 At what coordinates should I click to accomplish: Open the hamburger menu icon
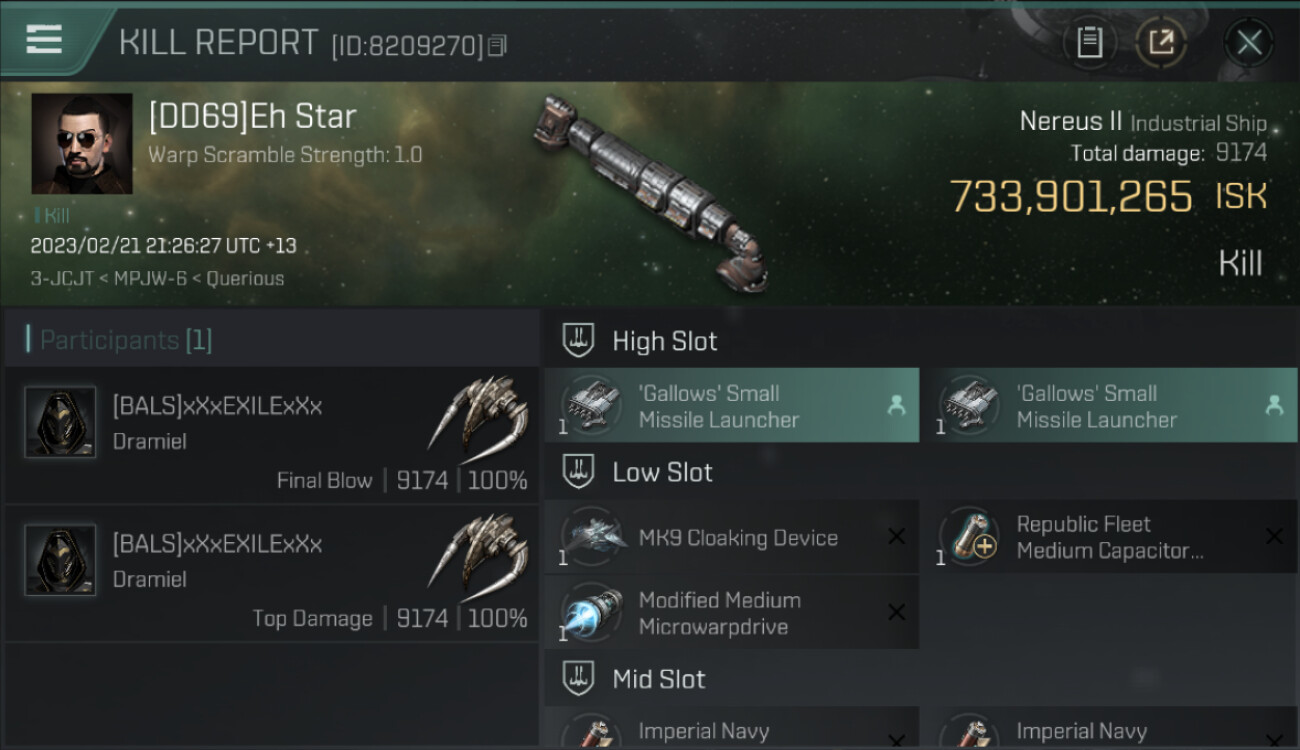click(44, 40)
